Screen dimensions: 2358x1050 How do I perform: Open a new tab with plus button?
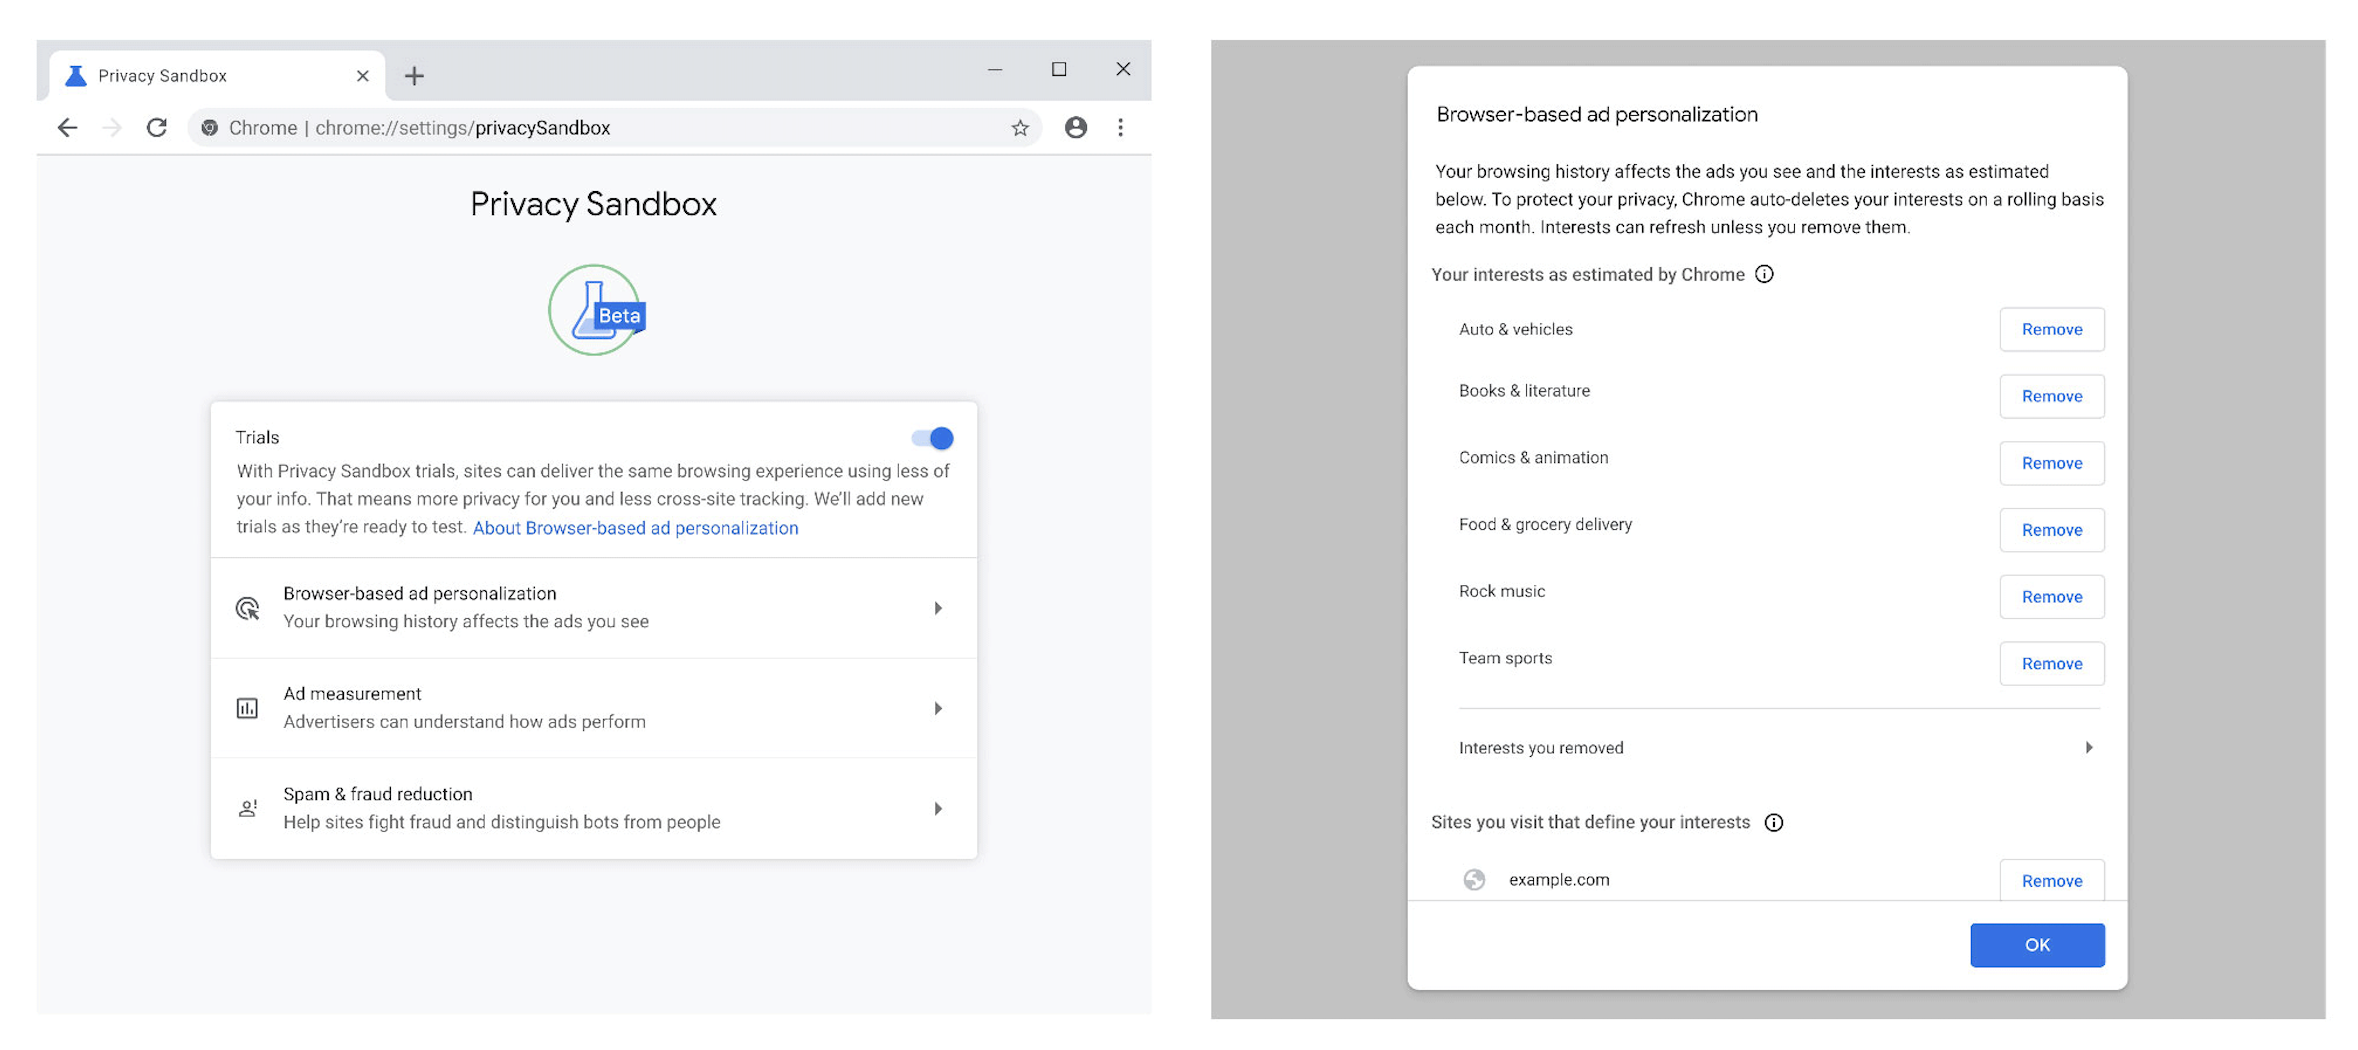tap(414, 76)
